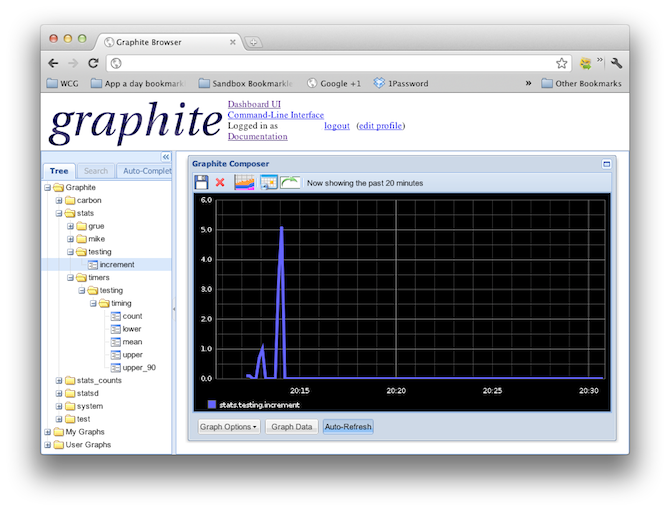
Task: Collapse the timing folder
Action: click(x=93, y=303)
